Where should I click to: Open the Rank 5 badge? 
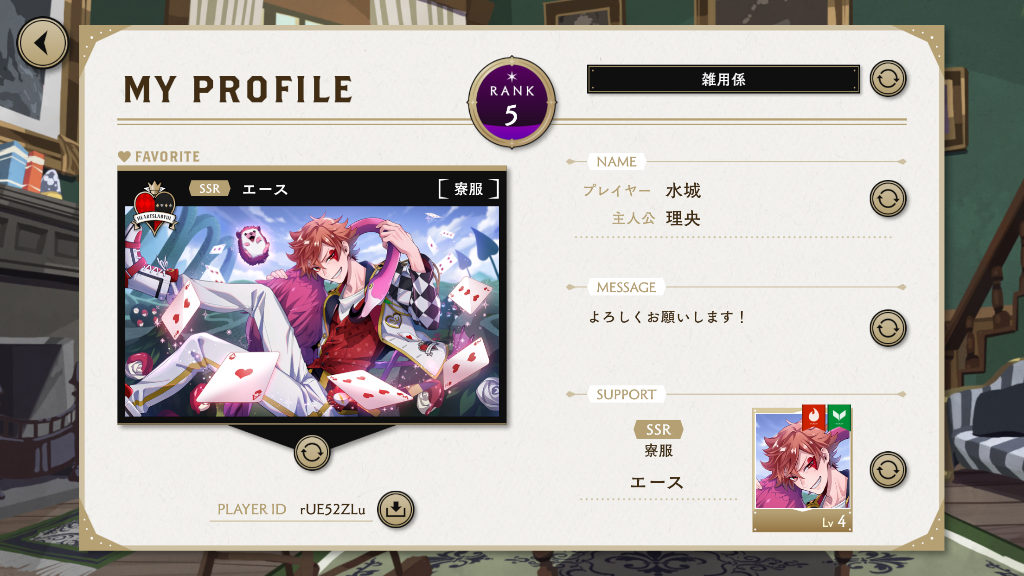coord(512,103)
